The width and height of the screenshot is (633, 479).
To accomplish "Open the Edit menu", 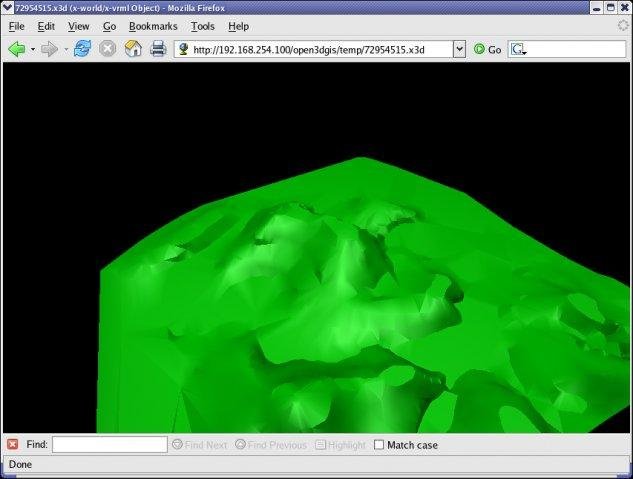I will click(x=46, y=27).
